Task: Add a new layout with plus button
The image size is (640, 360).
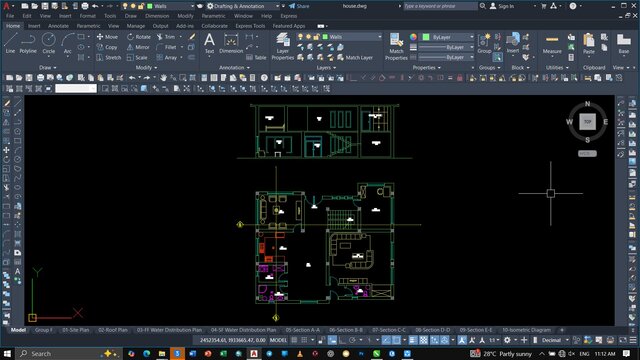Action: click(x=562, y=330)
